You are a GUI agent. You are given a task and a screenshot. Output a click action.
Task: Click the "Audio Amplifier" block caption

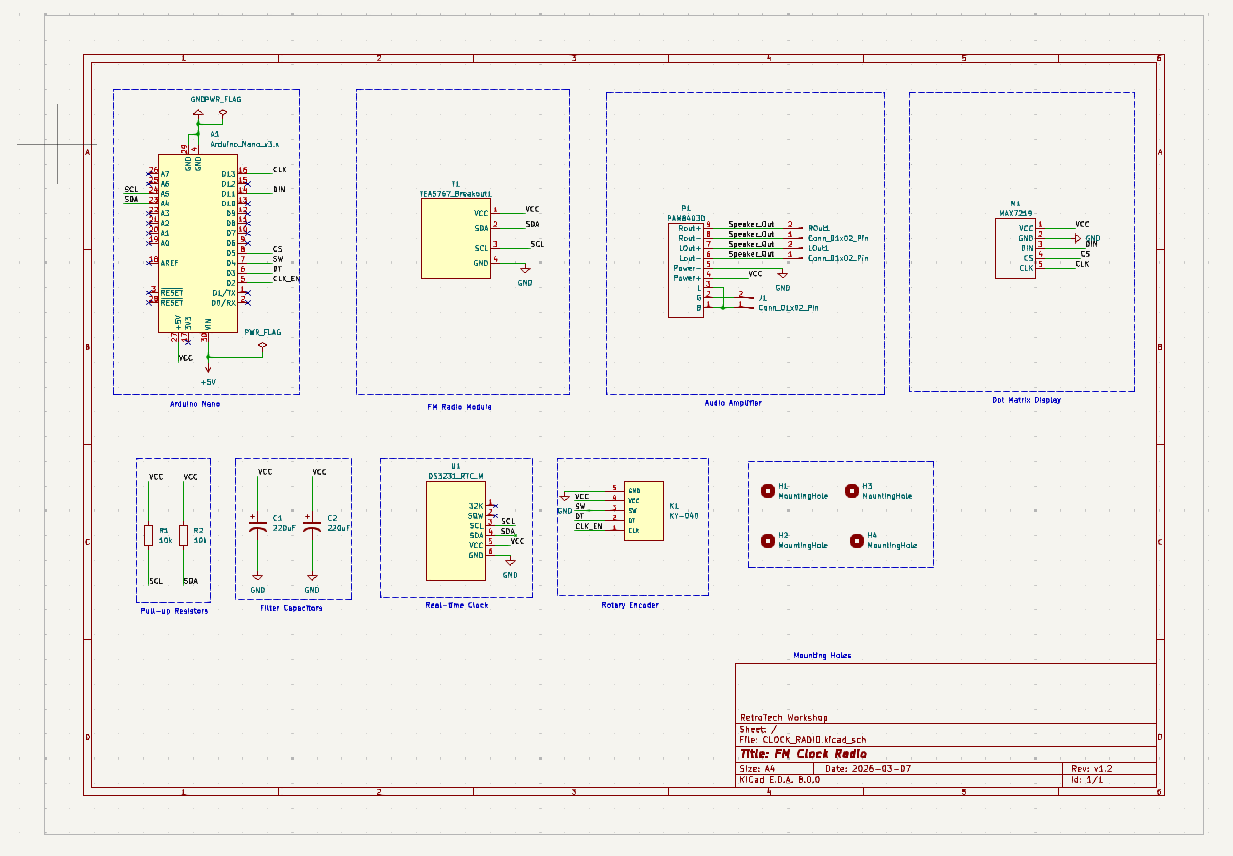(733, 403)
